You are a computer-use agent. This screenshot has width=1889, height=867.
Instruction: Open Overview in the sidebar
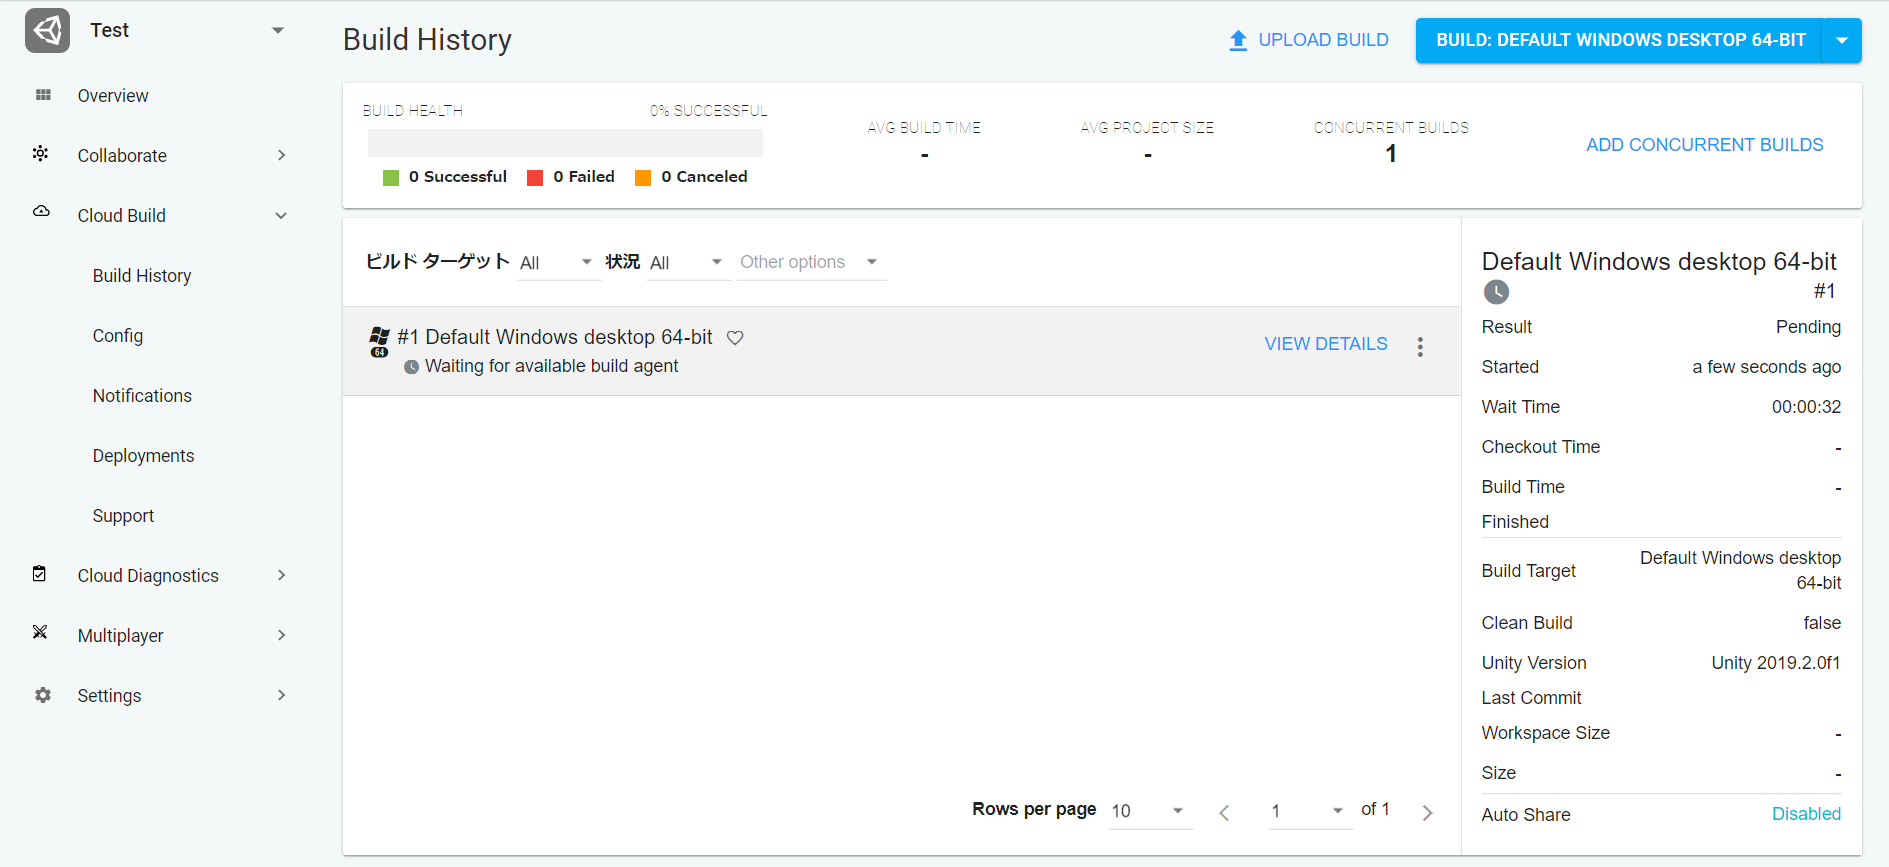pos(113,96)
